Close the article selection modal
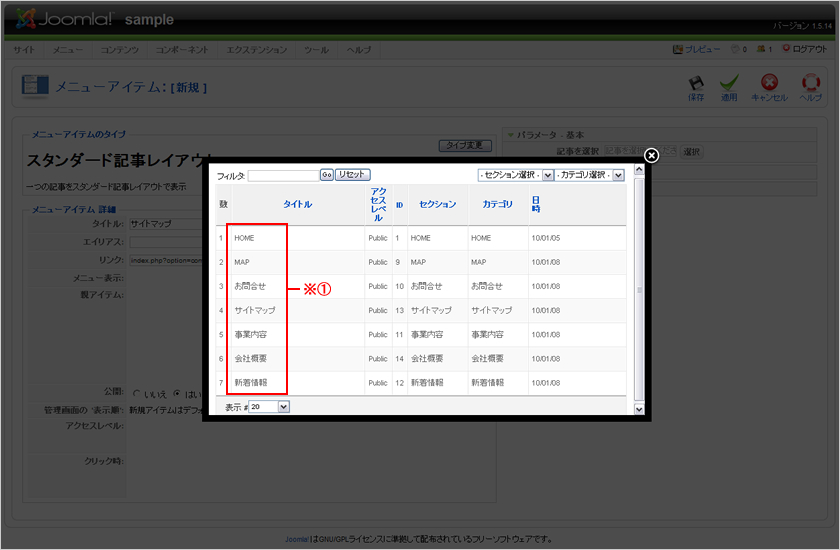Viewport: 840px width, 550px height. coord(651,155)
